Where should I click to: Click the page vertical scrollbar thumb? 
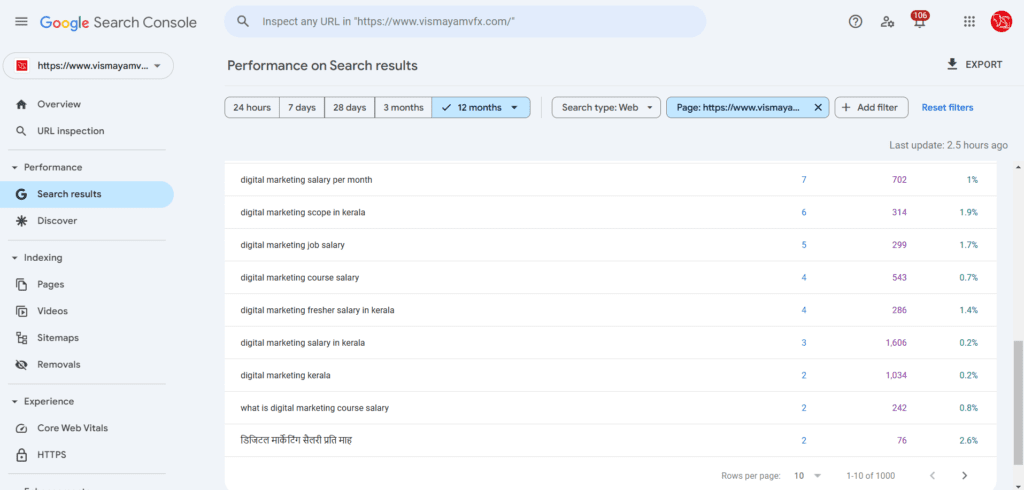click(x=1017, y=405)
